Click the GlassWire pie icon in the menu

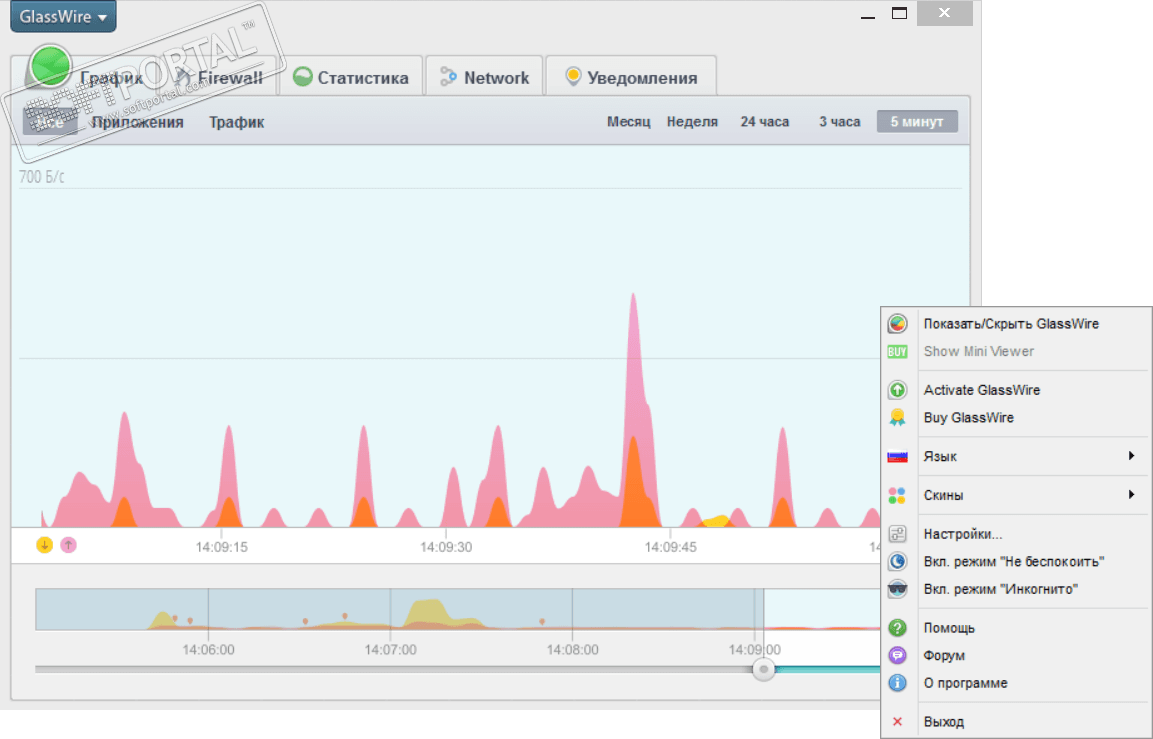897,324
